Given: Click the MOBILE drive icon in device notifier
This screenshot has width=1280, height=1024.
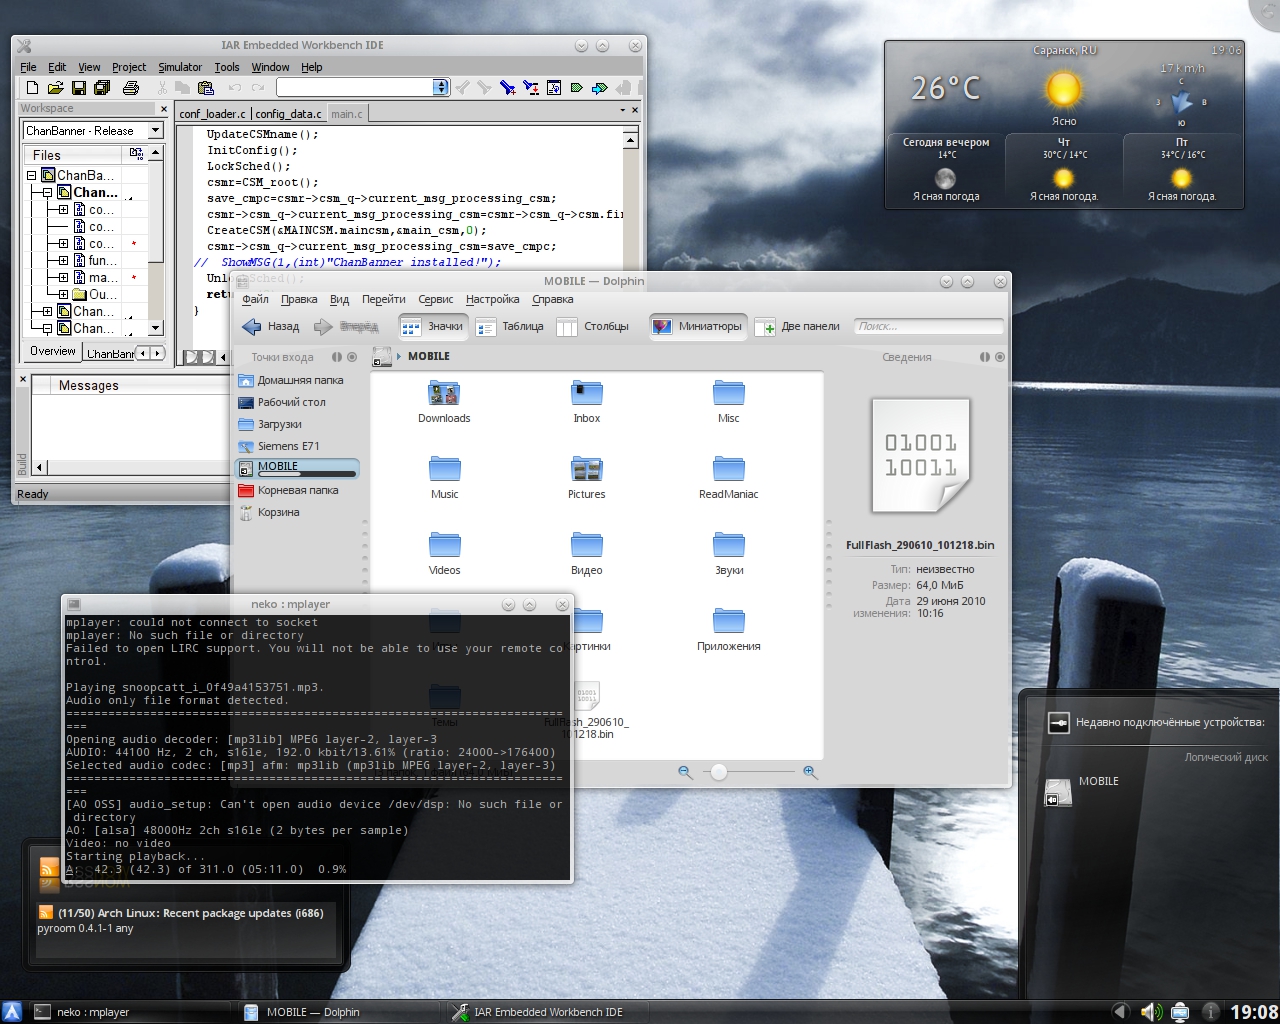Looking at the screenshot, I should coord(1058,792).
